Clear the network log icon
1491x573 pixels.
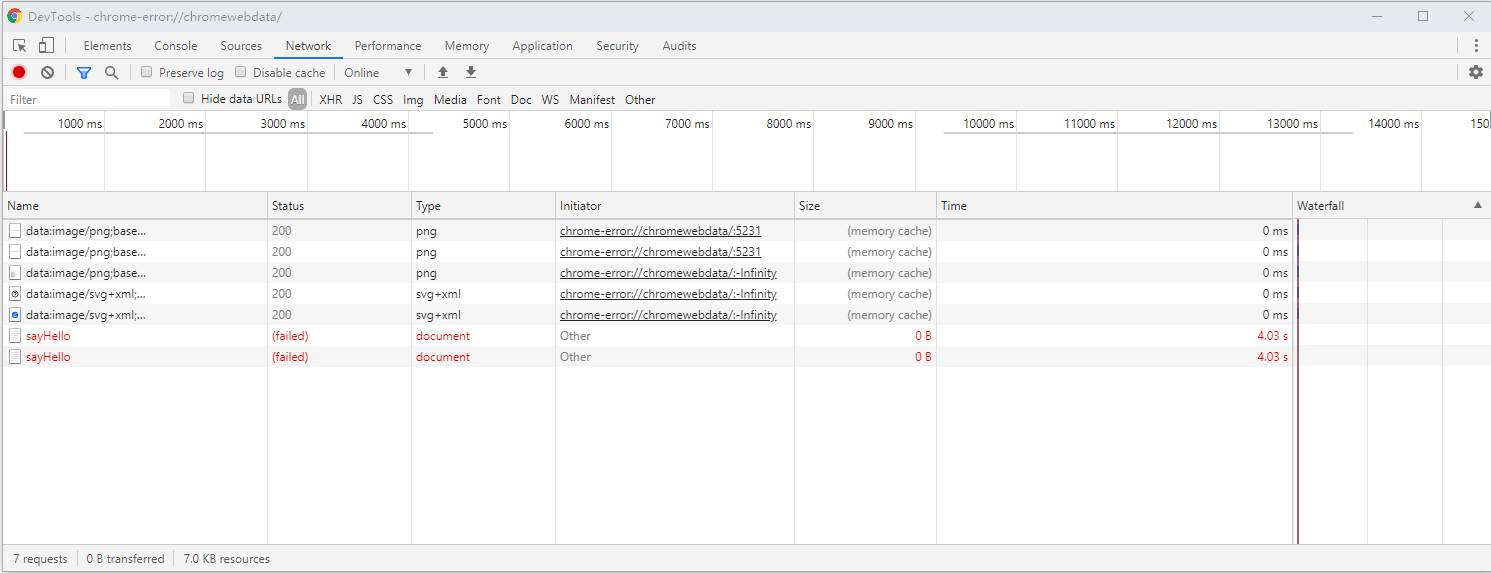point(47,72)
